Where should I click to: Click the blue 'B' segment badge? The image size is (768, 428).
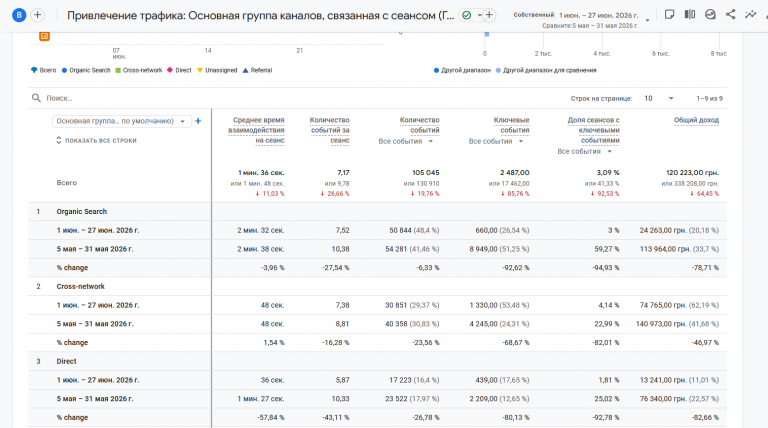(x=19, y=15)
